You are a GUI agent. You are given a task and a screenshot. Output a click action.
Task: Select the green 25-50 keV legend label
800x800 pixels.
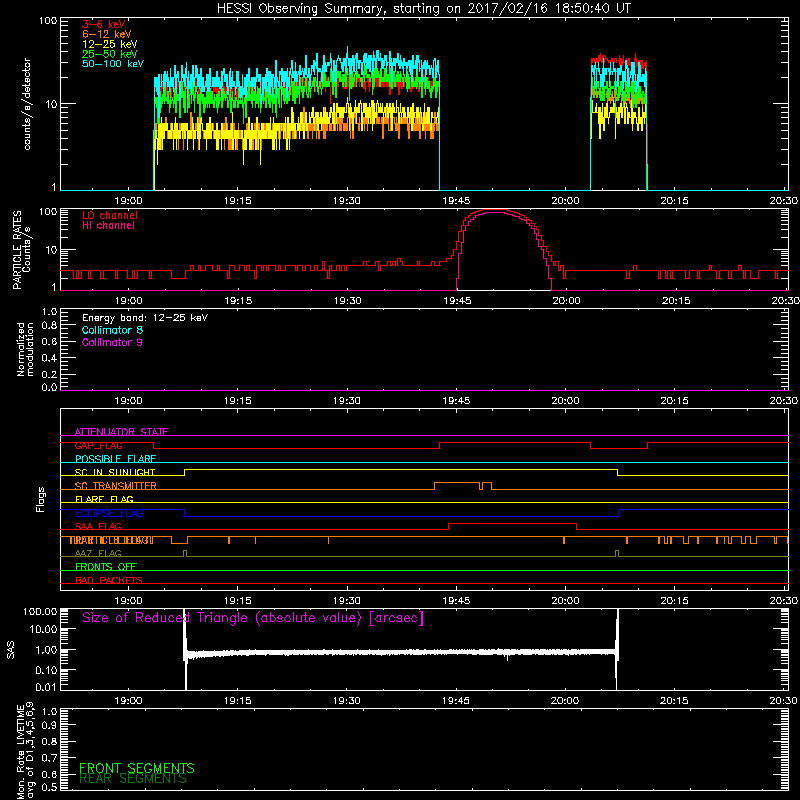pyautogui.click(x=110, y=54)
